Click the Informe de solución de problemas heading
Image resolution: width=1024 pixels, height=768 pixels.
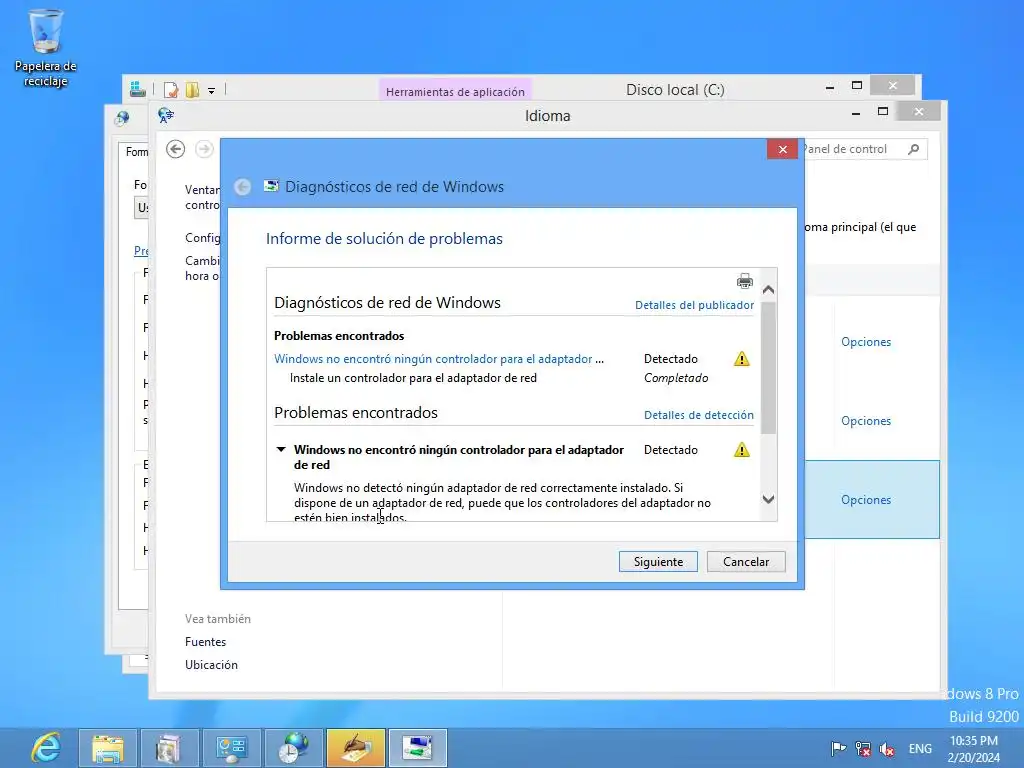pos(384,238)
